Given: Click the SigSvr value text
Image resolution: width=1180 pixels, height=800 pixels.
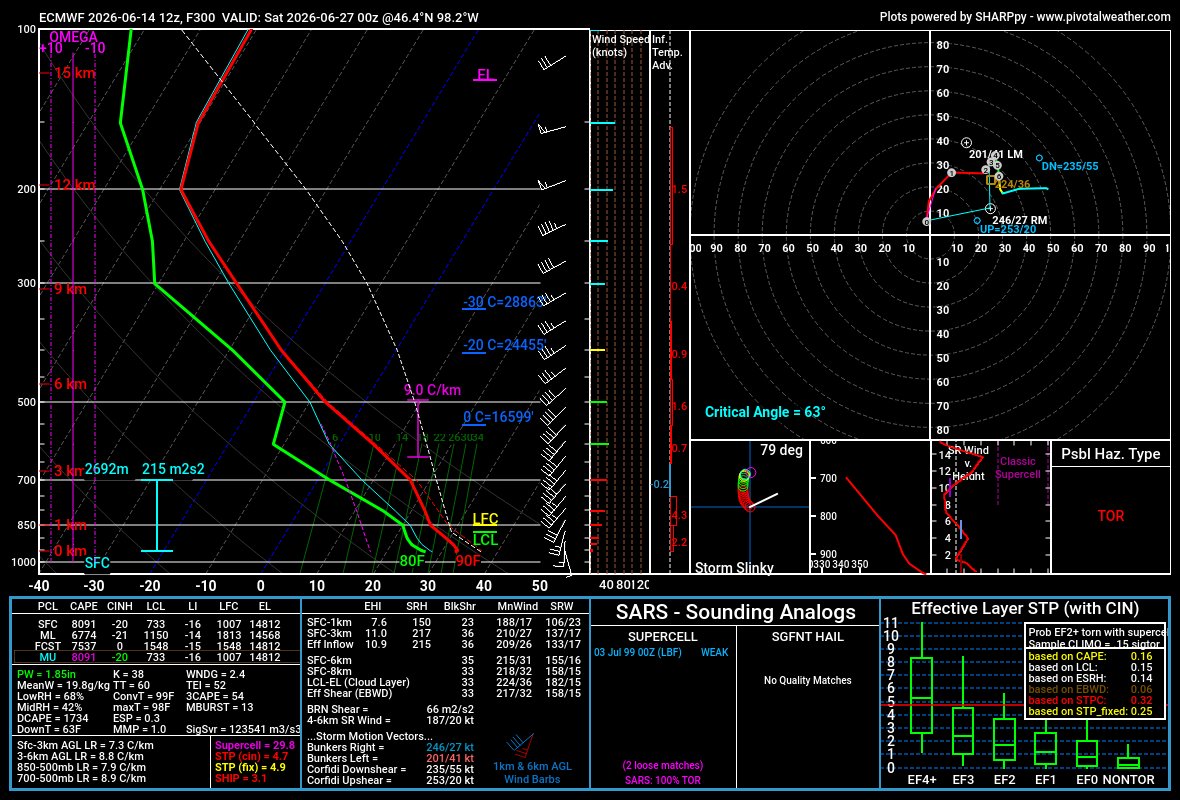Looking at the screenshot, I should click(242, 729).
